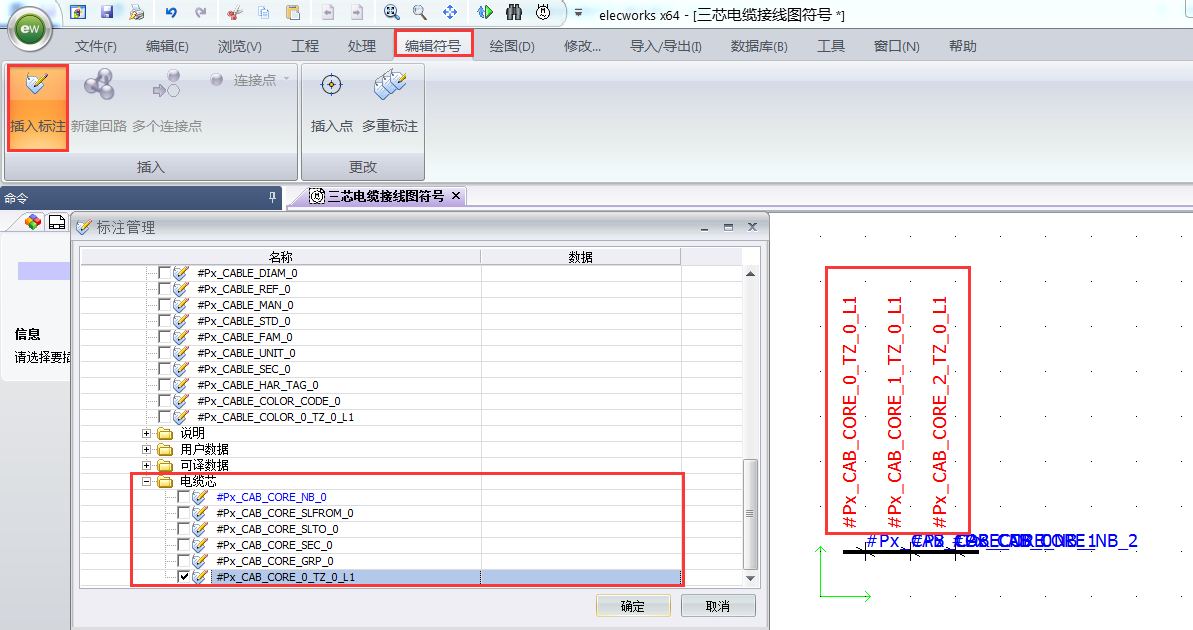Screen dimensions: 1193x630
Task: Open quick access toolbar customize dropdown
Action: click(578, 13)
